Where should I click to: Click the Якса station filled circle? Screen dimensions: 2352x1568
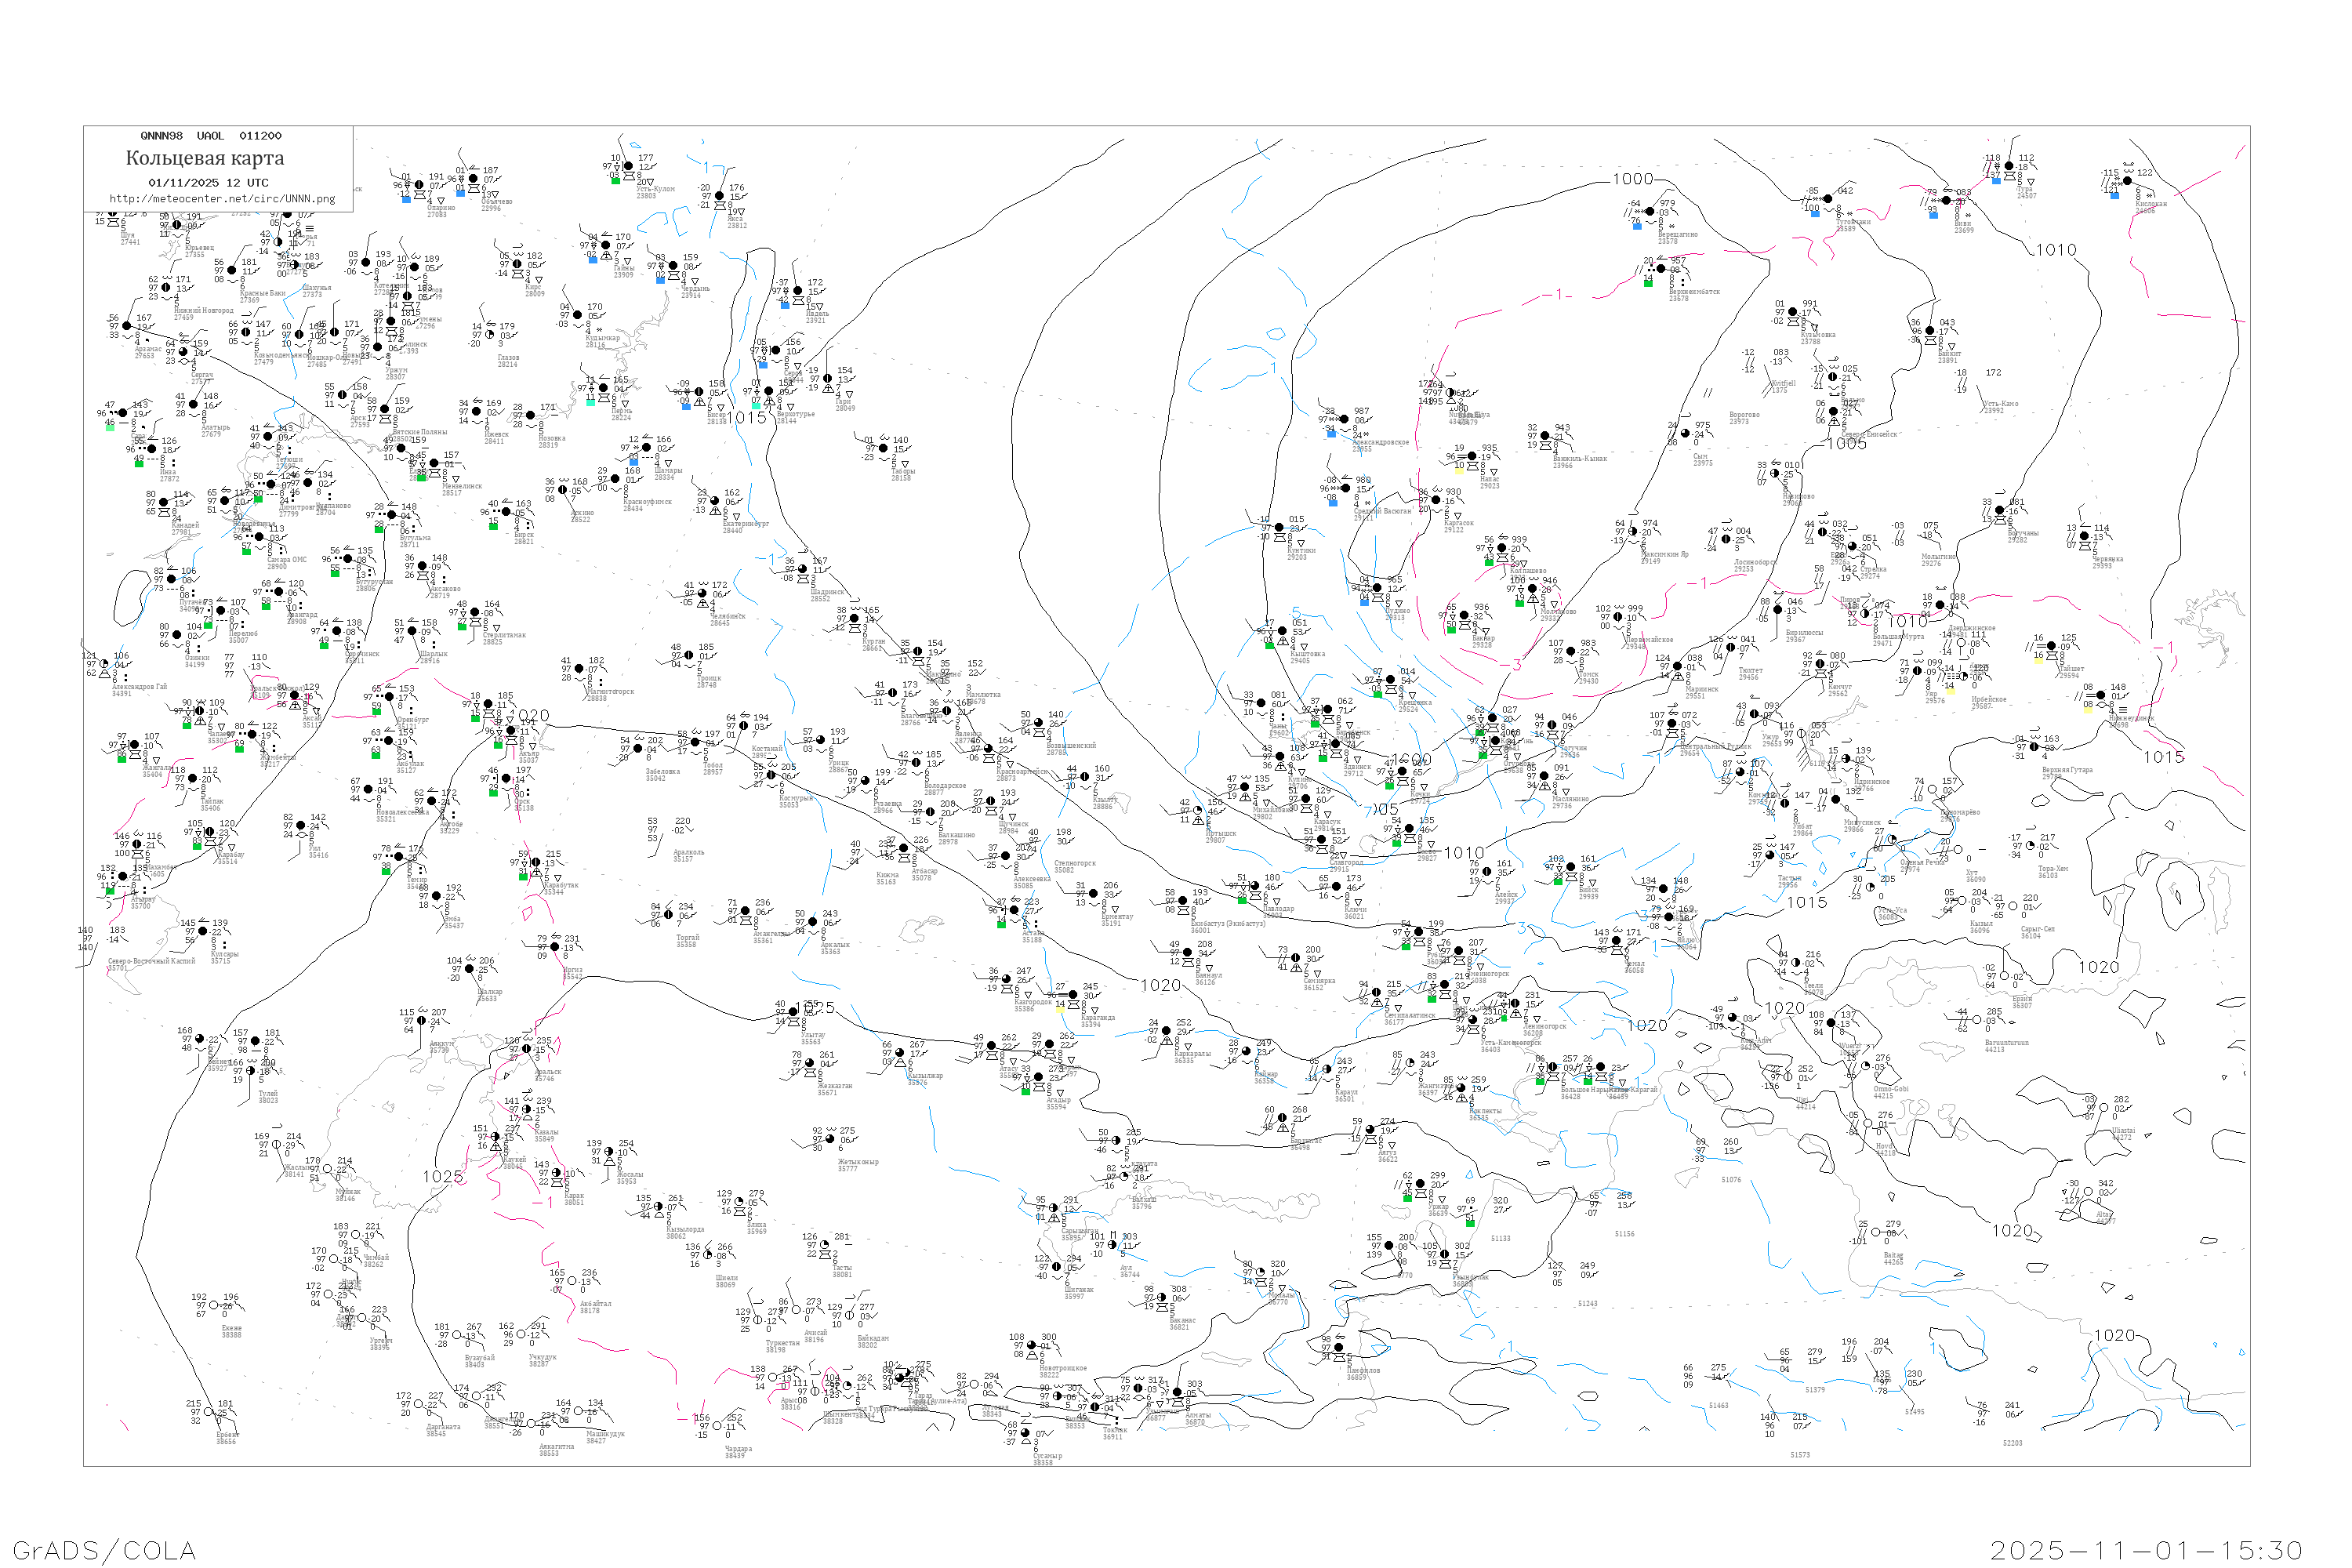719,196
